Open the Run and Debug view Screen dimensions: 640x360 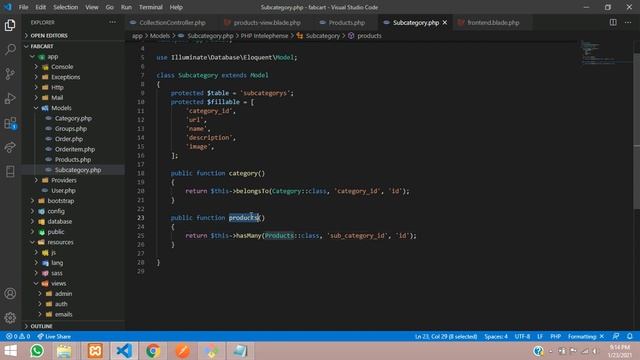pos(10,98)
